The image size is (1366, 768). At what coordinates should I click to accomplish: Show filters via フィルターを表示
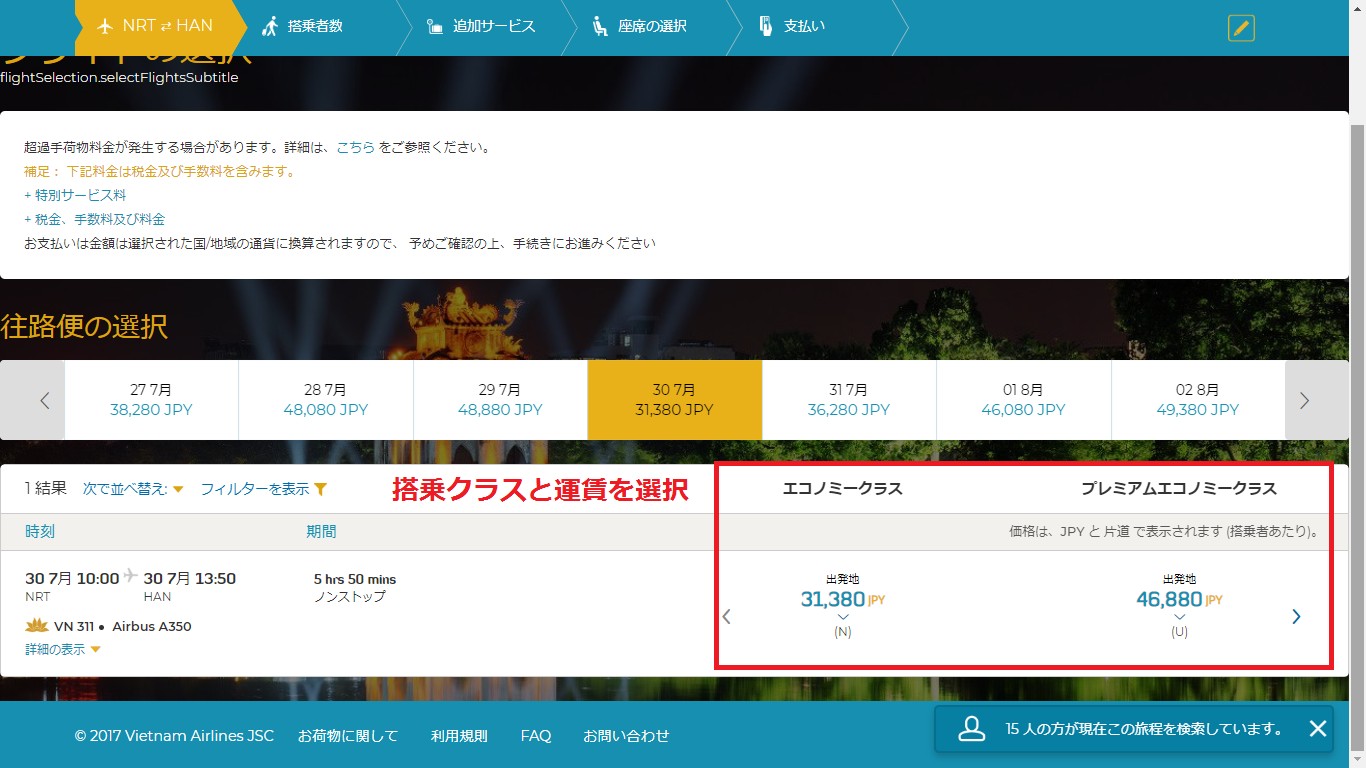[263, 489]
